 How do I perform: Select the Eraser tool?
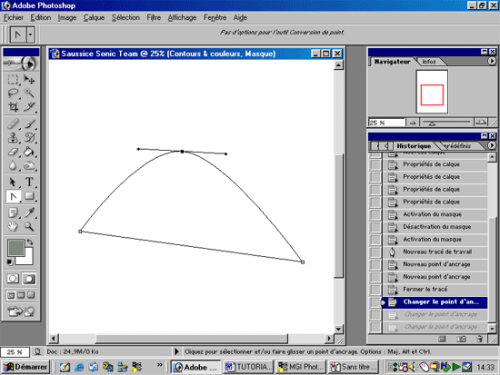(13, 152)
